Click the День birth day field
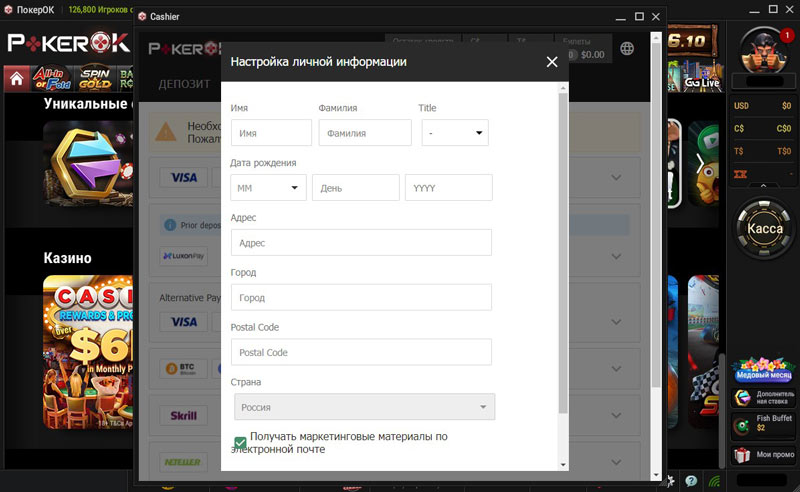 (356, 188)
